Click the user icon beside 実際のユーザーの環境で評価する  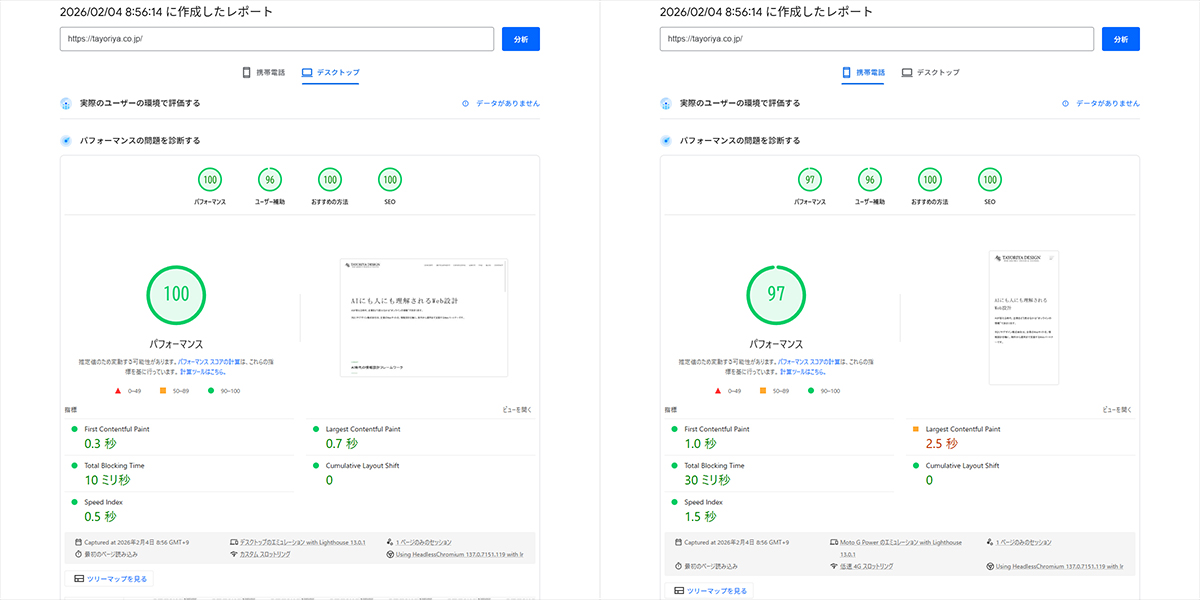click(x=66, y=104)
